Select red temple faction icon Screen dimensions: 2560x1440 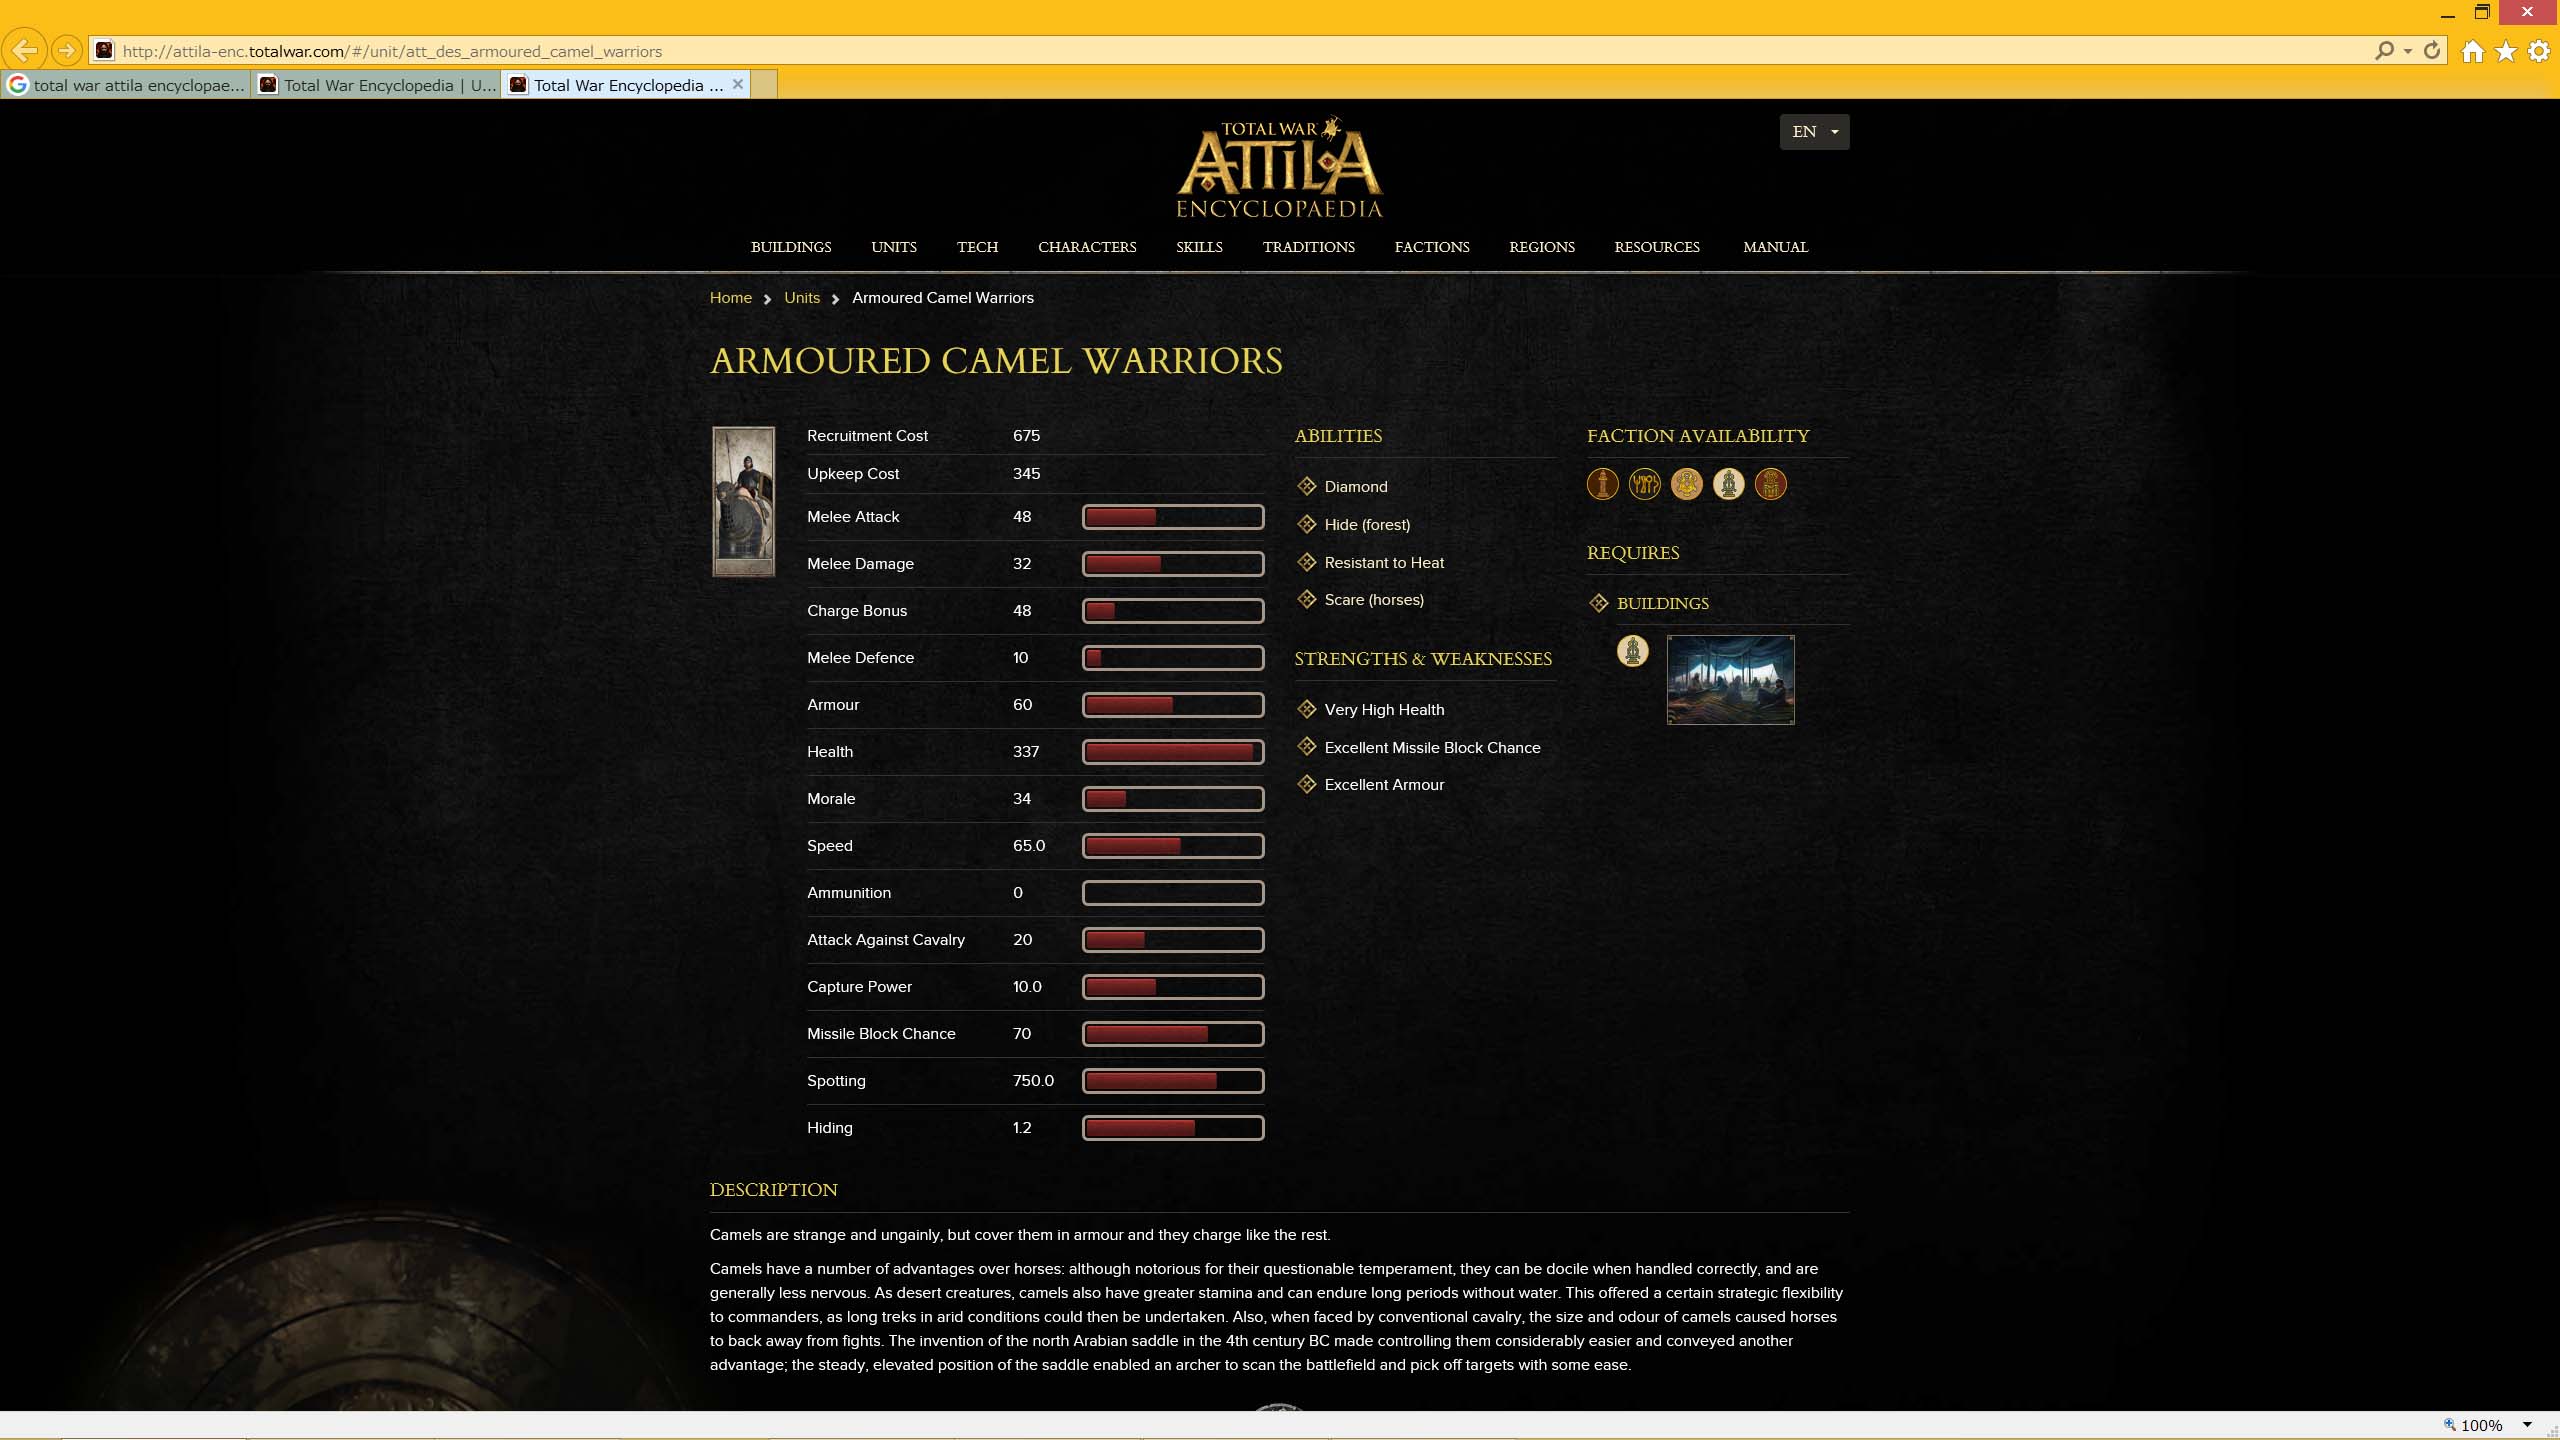pos(1770,484)
